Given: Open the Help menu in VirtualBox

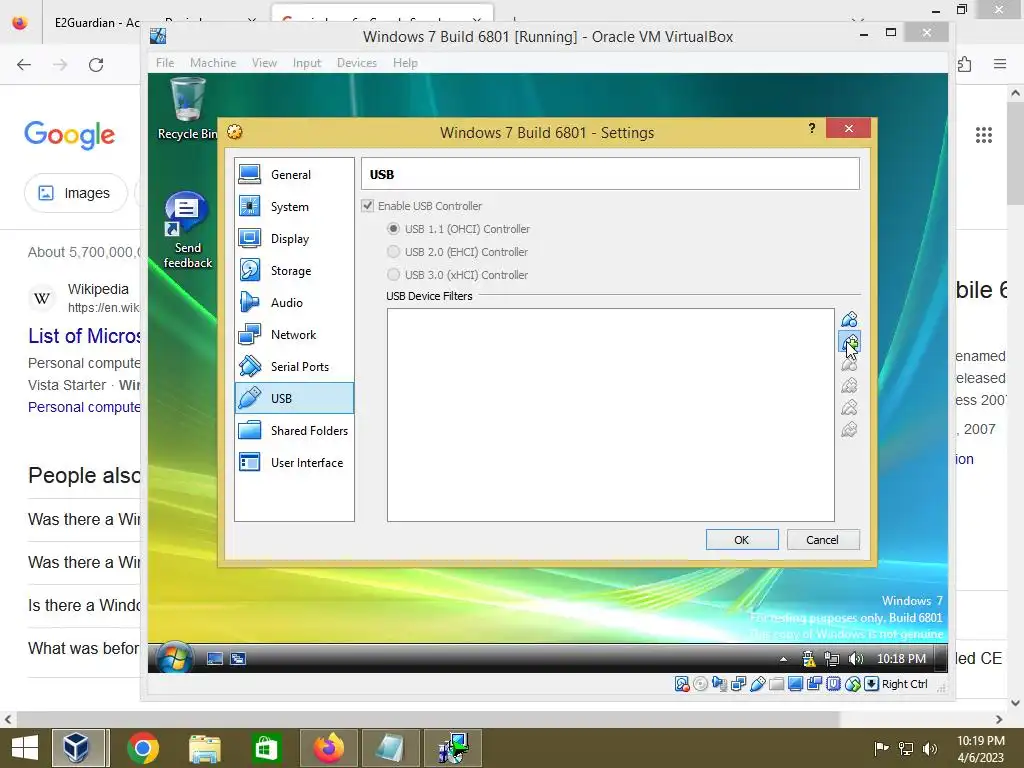Looking at the screenshot, I should point(405,63).
